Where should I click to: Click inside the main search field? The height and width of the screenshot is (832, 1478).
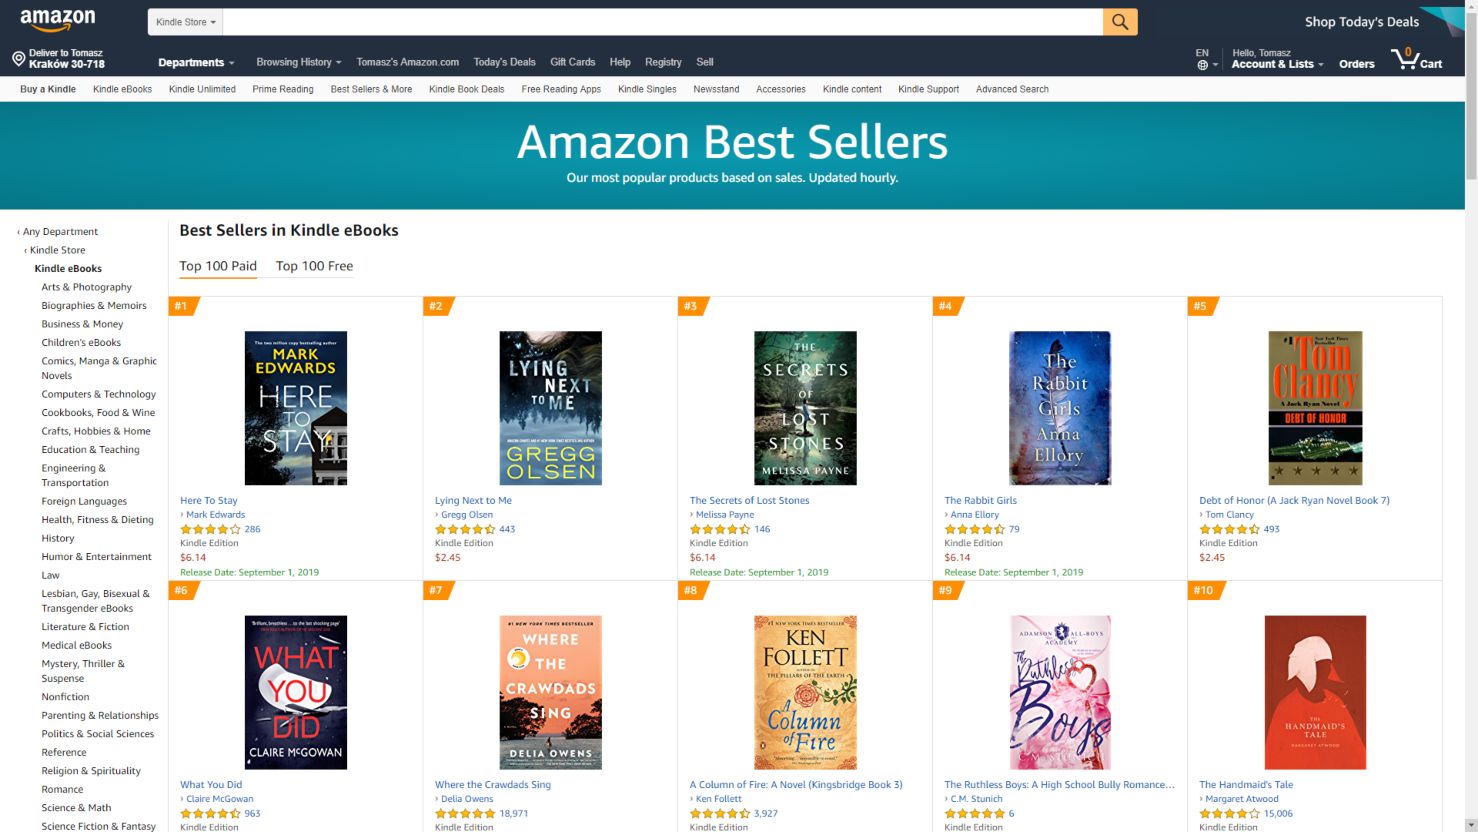[662, 22]
